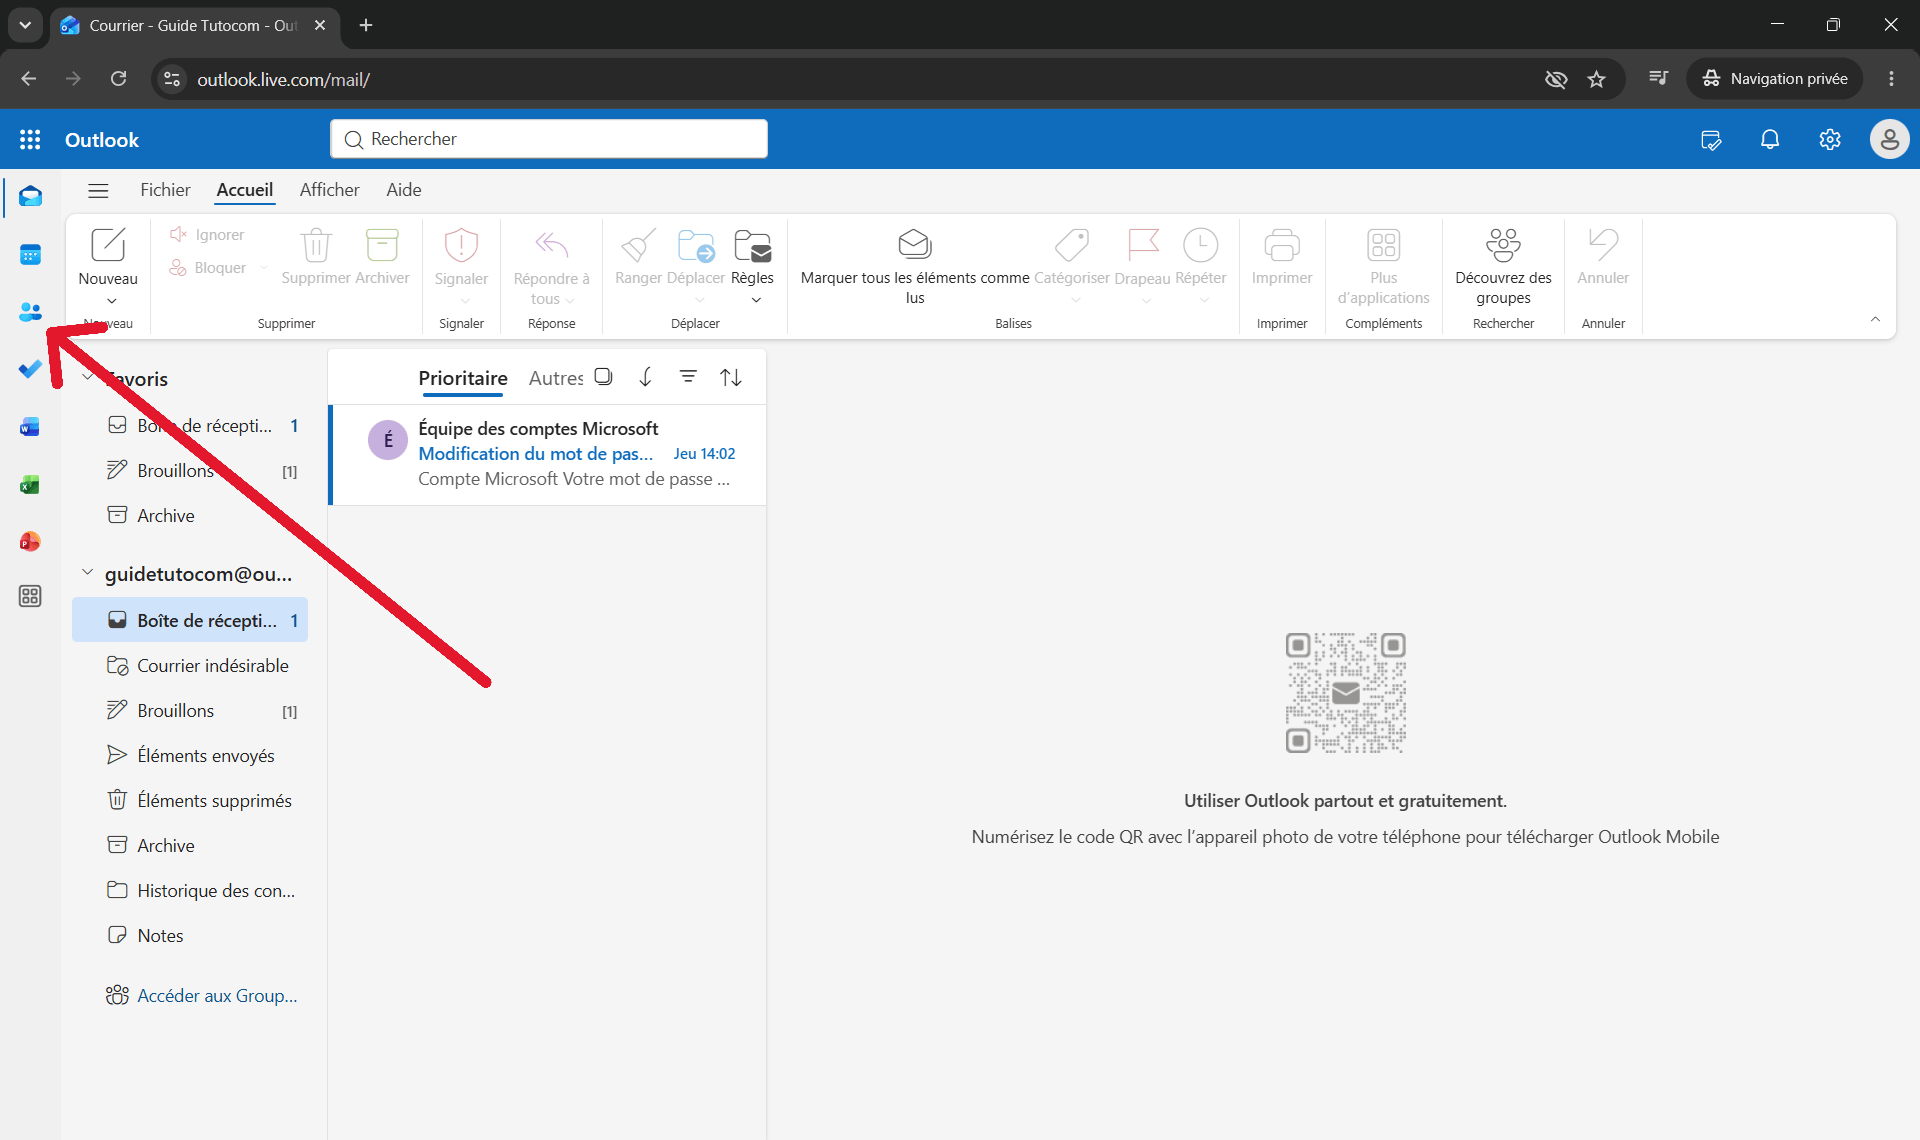Click the Archiver box icon in ribbon
This screenshot has height=1140, width=1920.
382,244
